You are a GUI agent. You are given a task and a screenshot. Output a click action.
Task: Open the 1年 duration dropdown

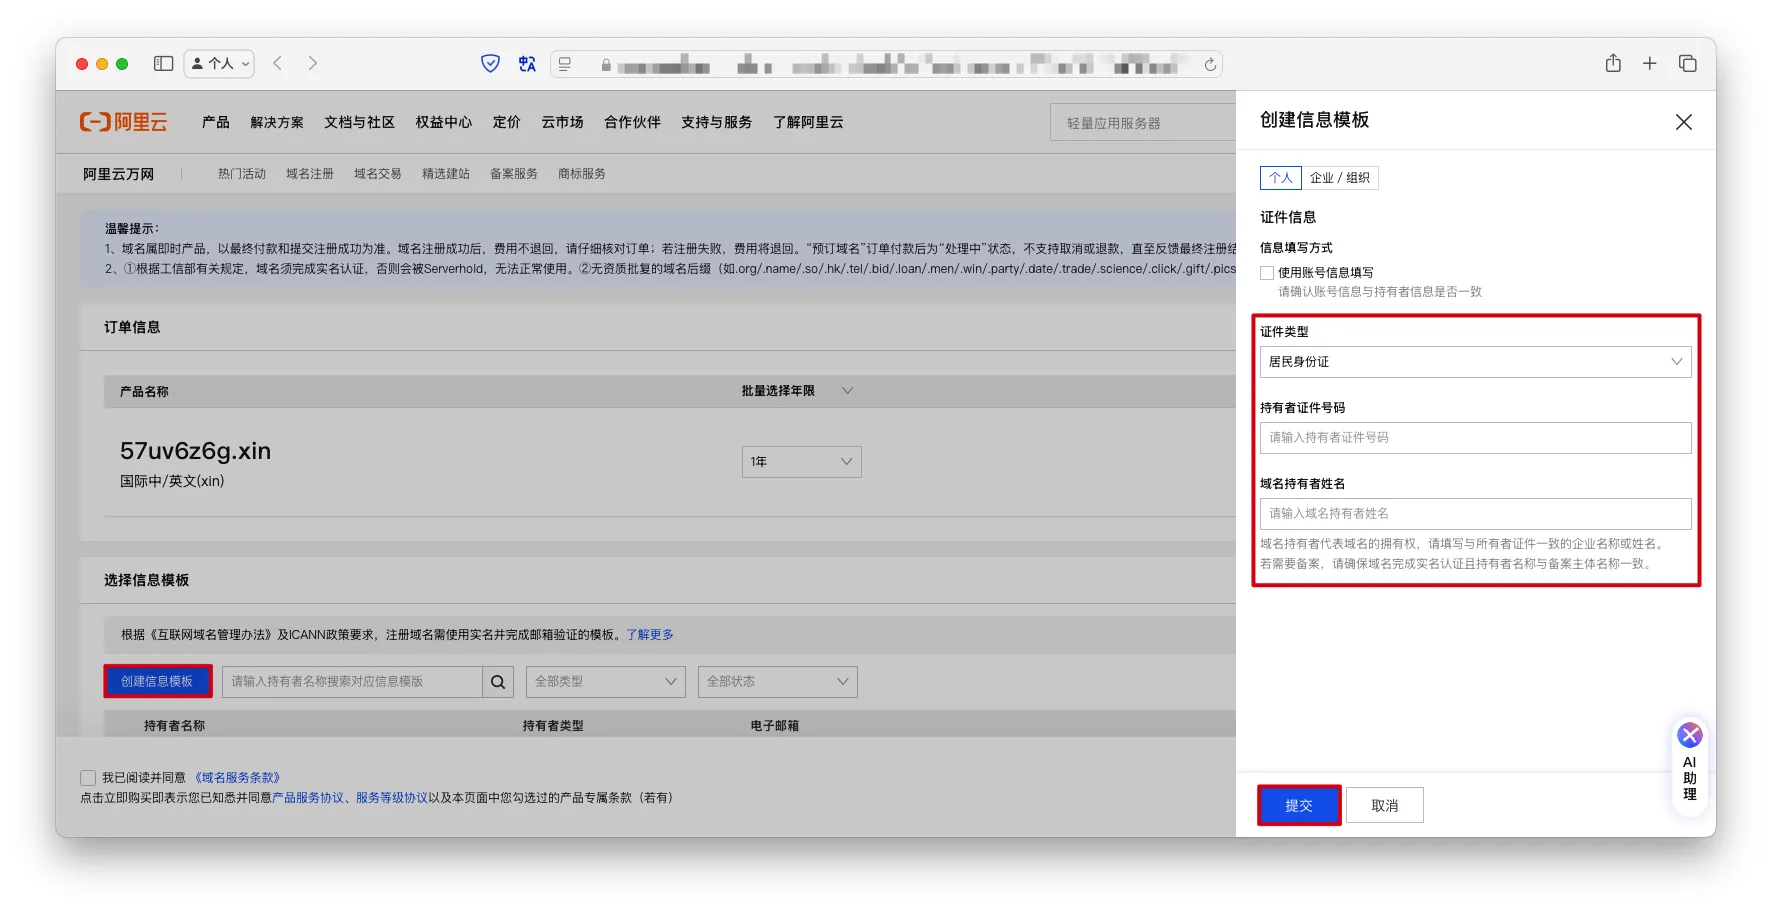coord(801,462)
